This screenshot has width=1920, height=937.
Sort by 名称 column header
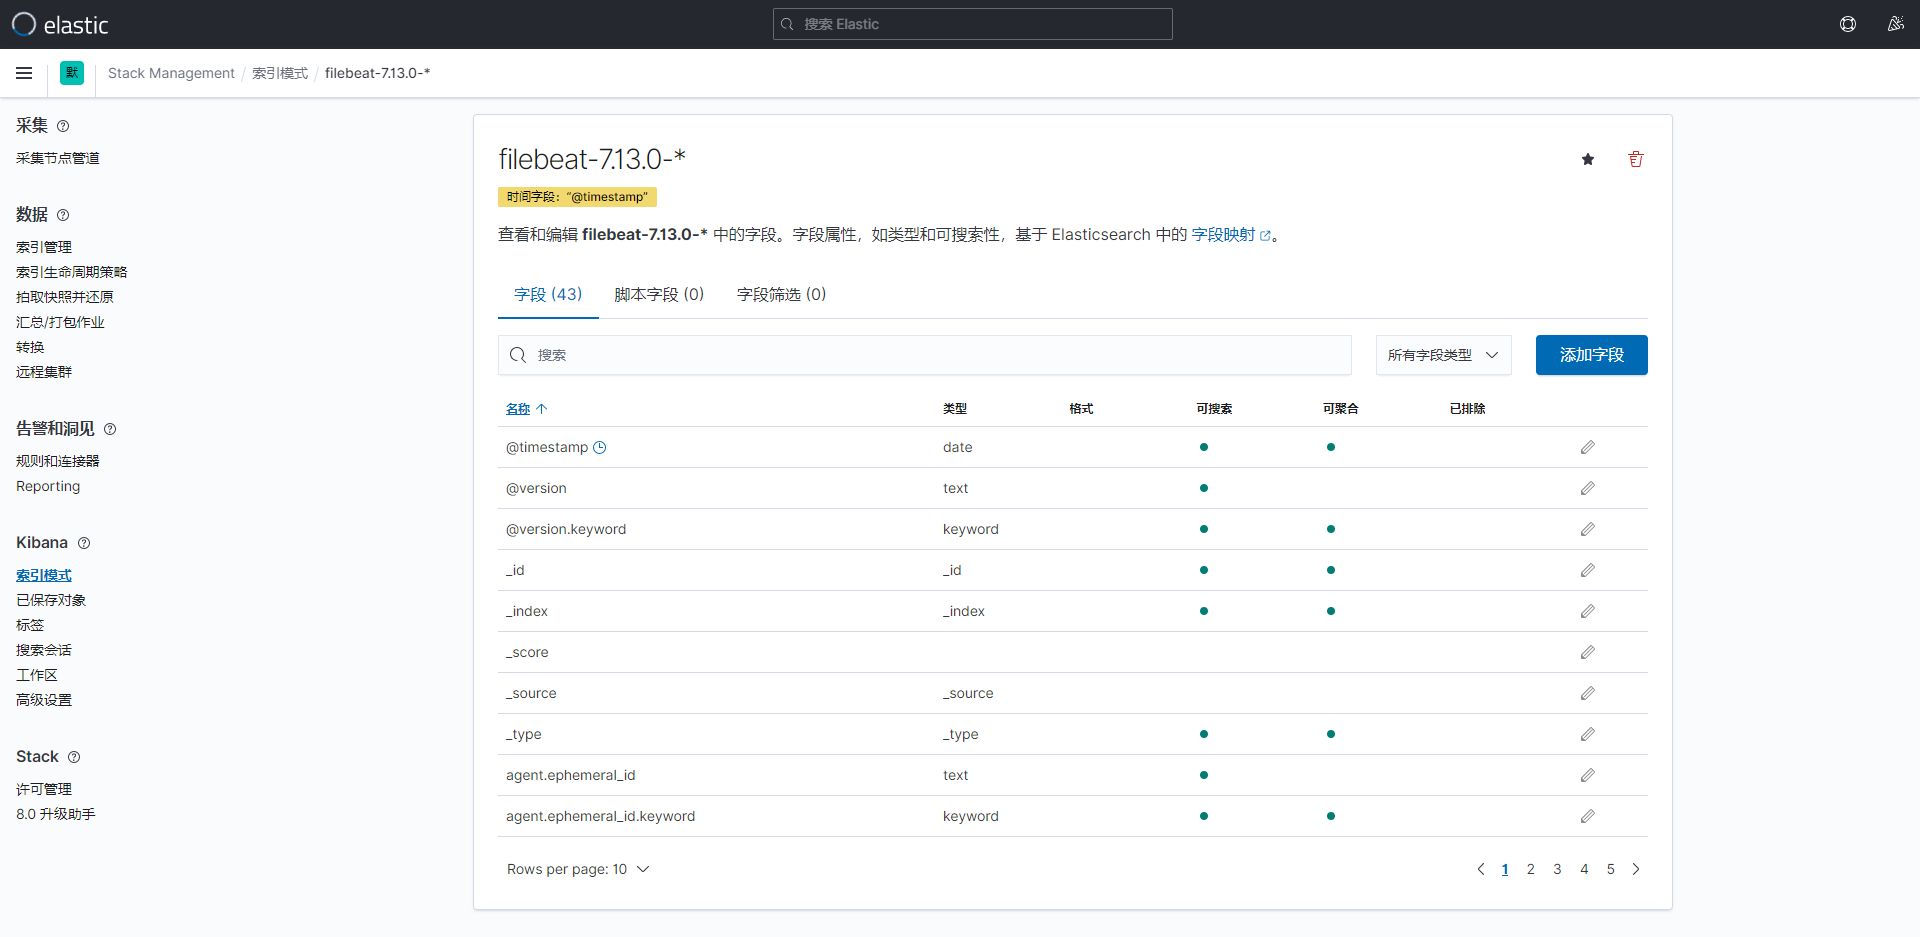pos(526,409)
